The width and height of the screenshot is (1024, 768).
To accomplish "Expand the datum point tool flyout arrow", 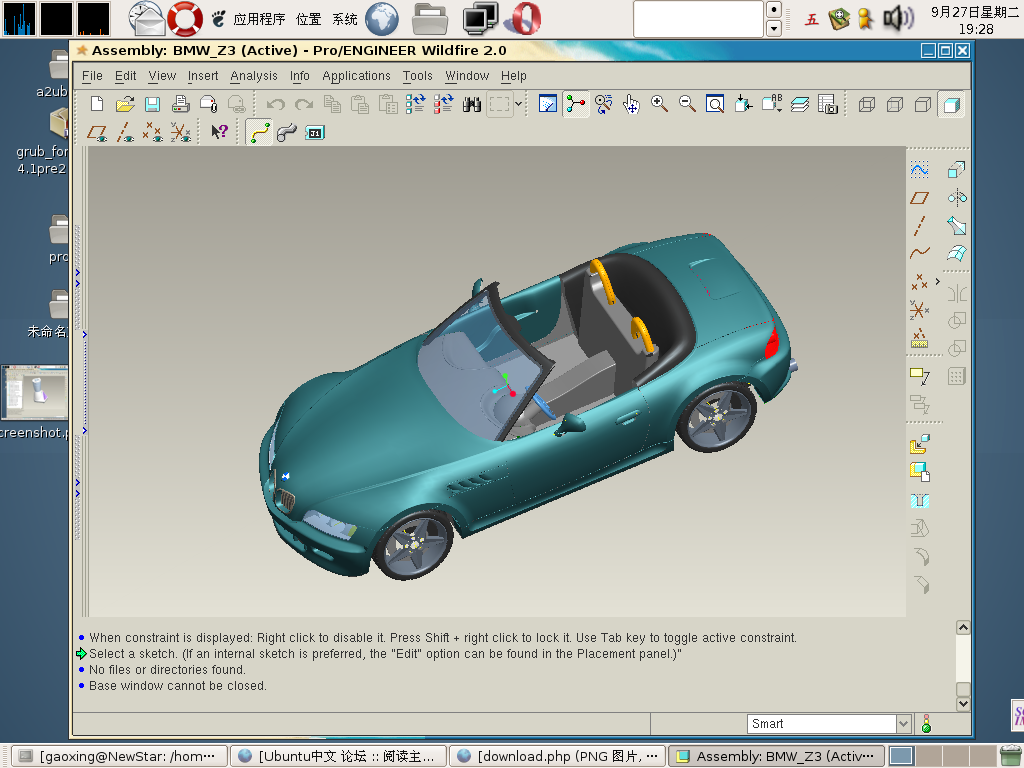I will (x=938, y=281).
